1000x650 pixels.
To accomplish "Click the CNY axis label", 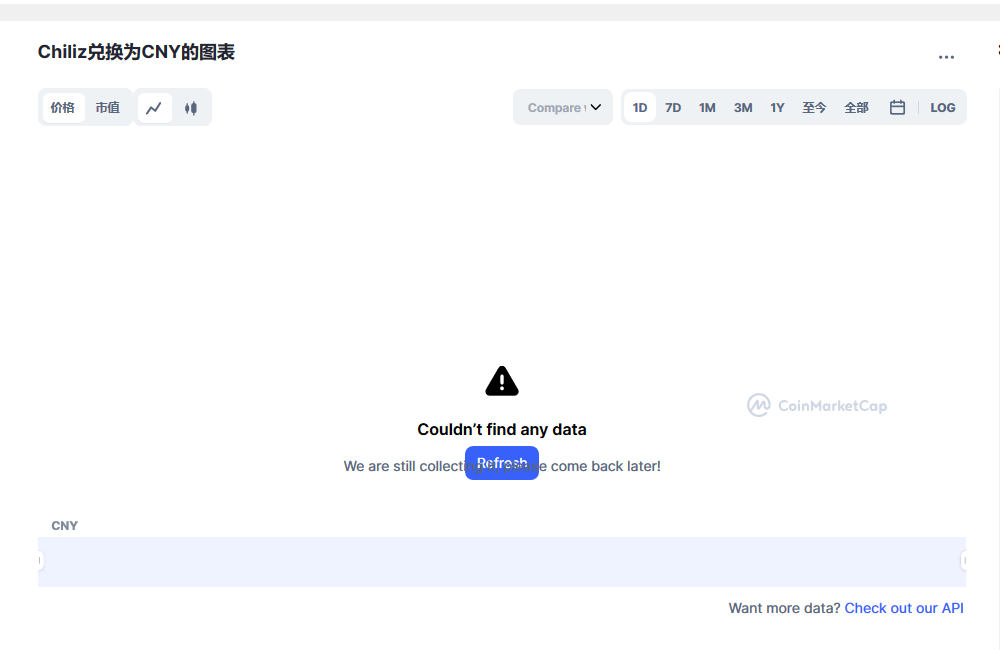I will pos(64,526).
